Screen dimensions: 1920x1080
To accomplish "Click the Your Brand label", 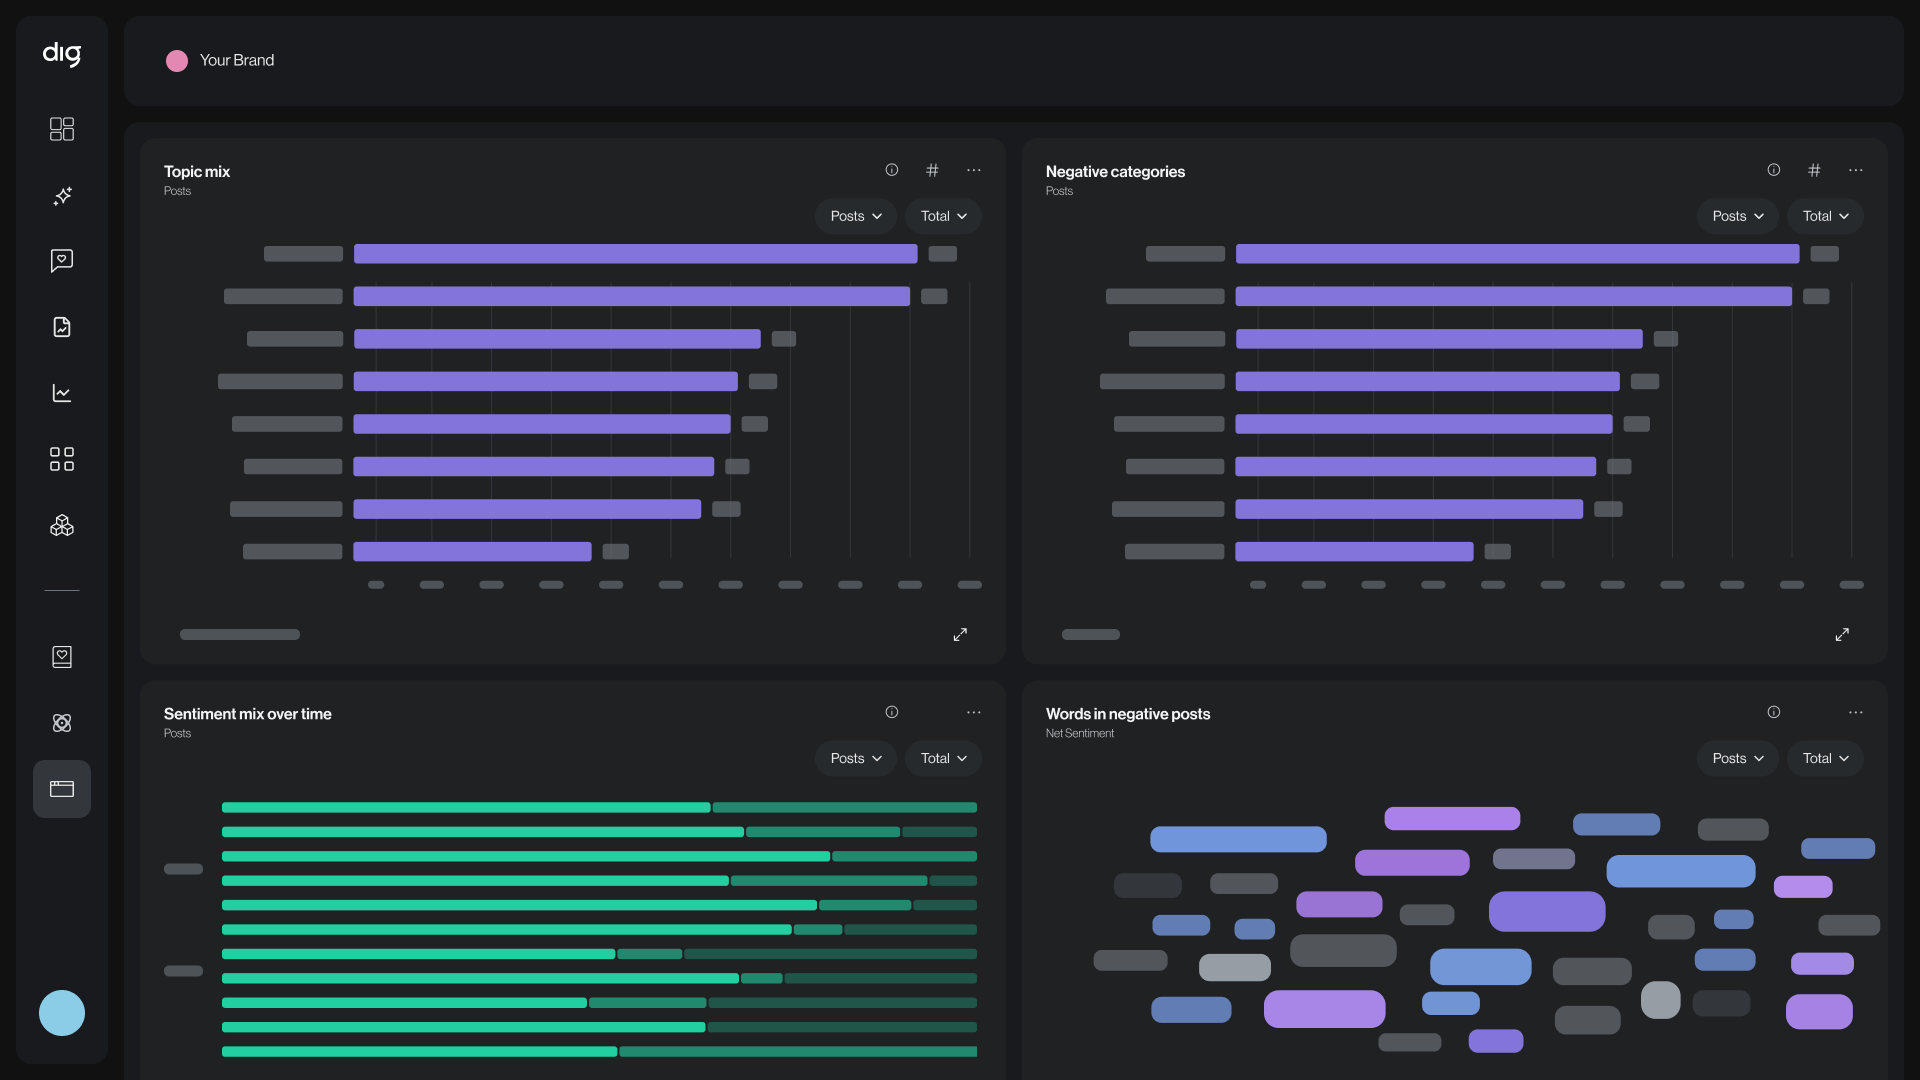I will [237, 60].
